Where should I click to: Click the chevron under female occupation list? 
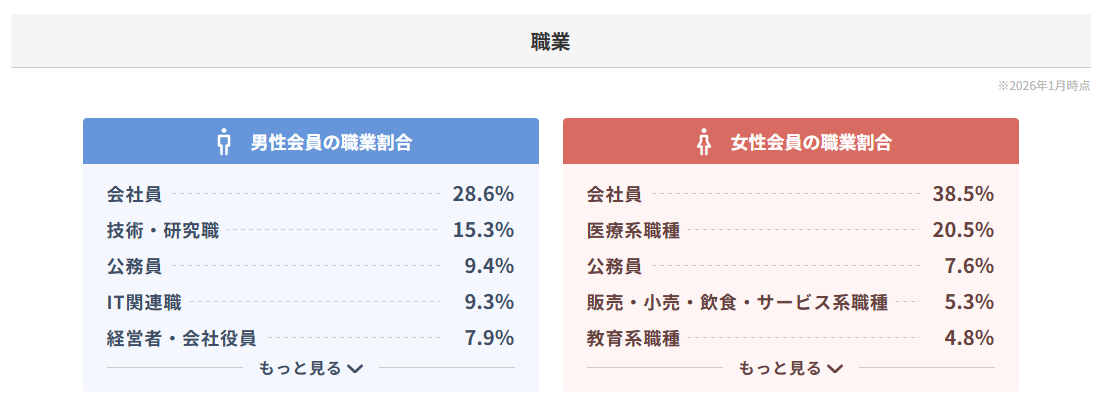pos(835,368)
